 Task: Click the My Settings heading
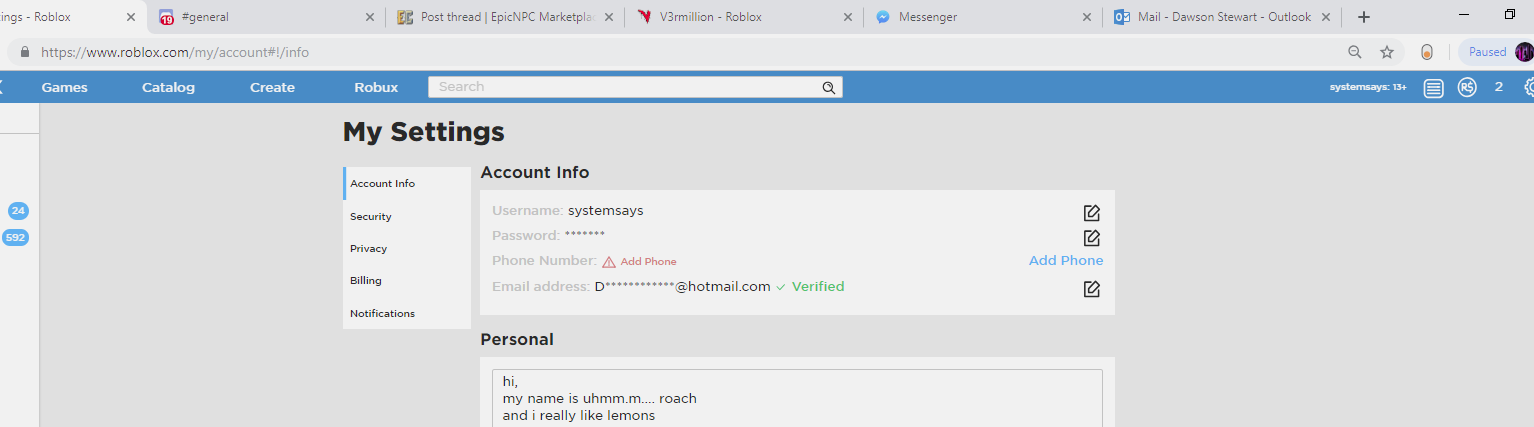(x=424, y=132)
